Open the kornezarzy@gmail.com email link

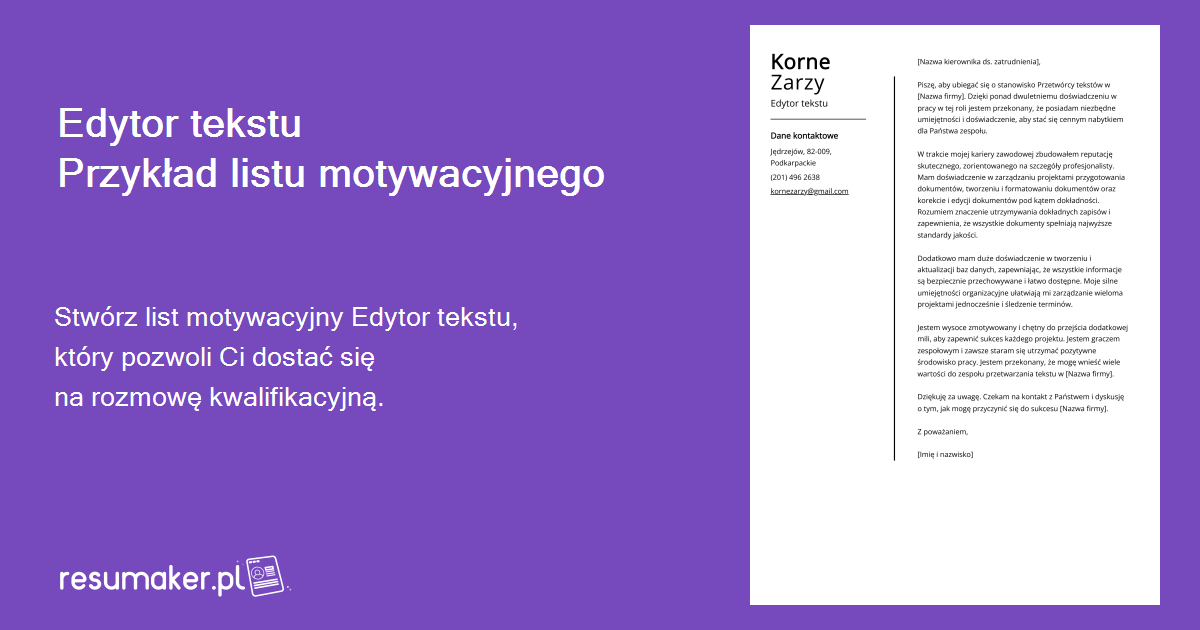pos(807,189)
